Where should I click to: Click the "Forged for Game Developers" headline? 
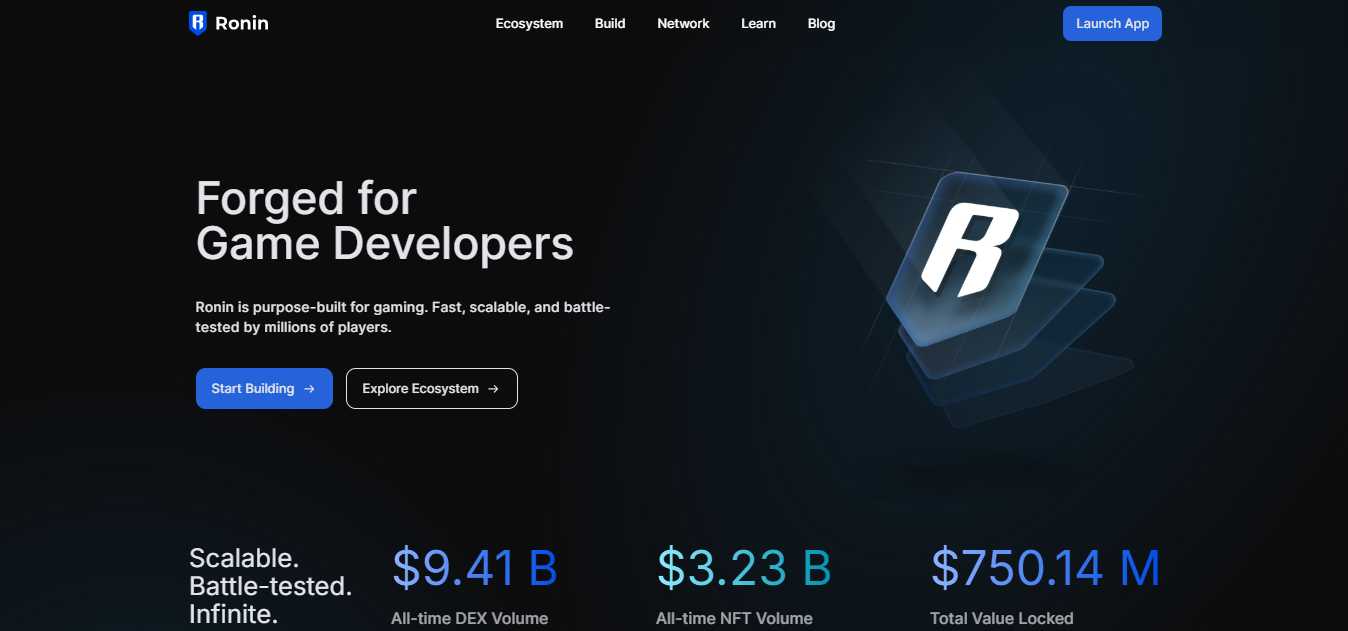pyautogui.click(x=385, y=220)
